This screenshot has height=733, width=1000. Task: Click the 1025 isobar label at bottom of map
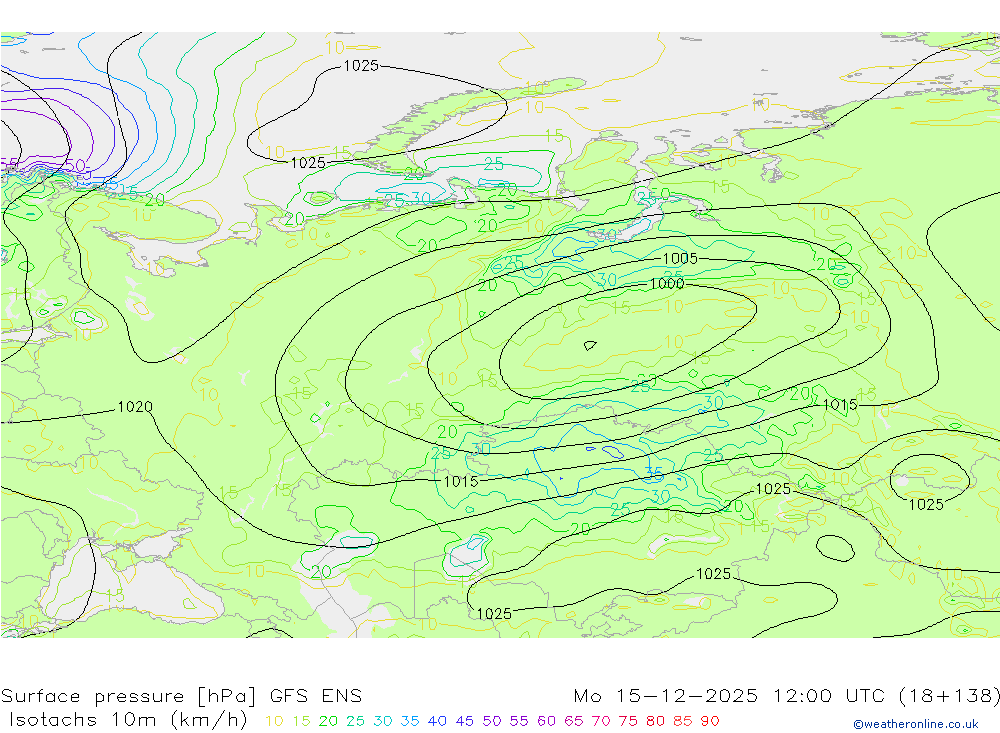point(494,614)
